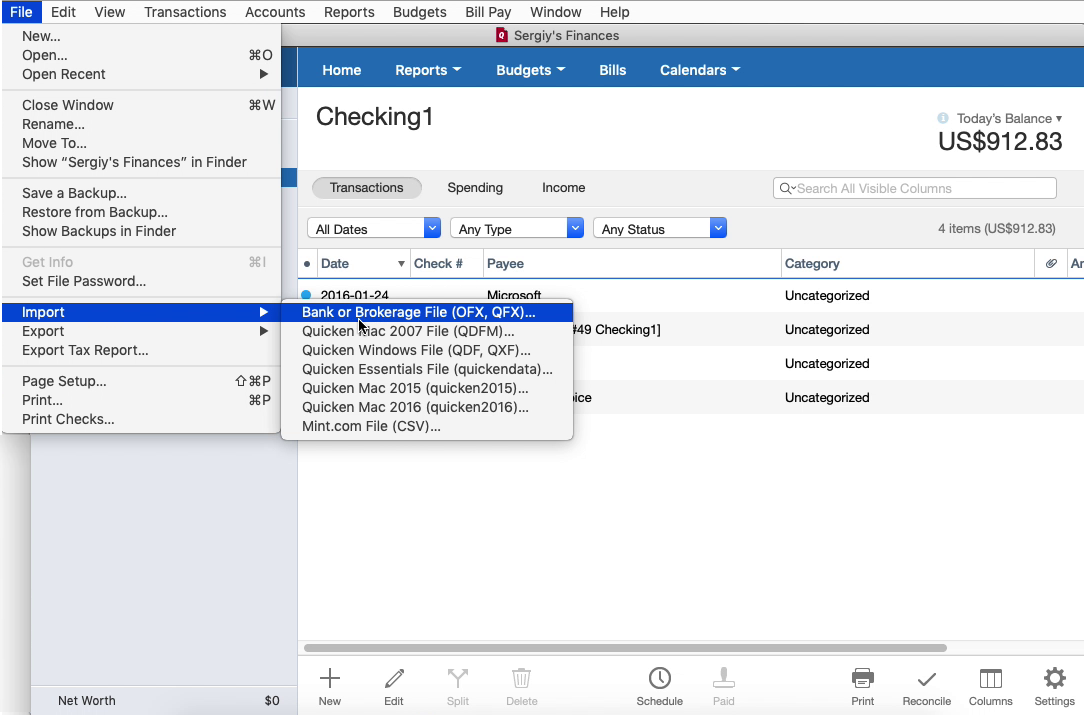Choose Restore from Backup menu item
Image resolution: width=1084 pixels, height=715 pixels.
click(x=142, y=212)
